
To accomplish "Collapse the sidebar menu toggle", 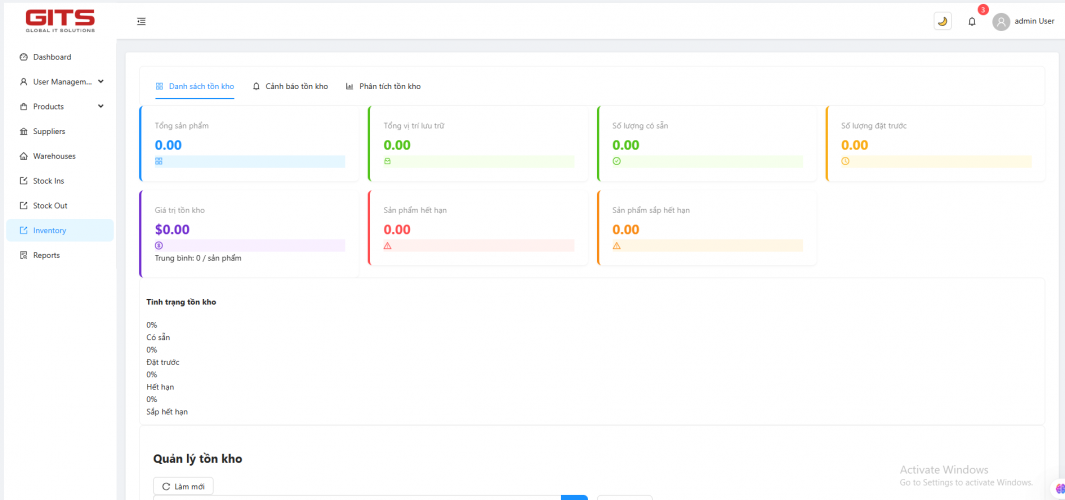I will pyautogui.click(x=141, y=22).
